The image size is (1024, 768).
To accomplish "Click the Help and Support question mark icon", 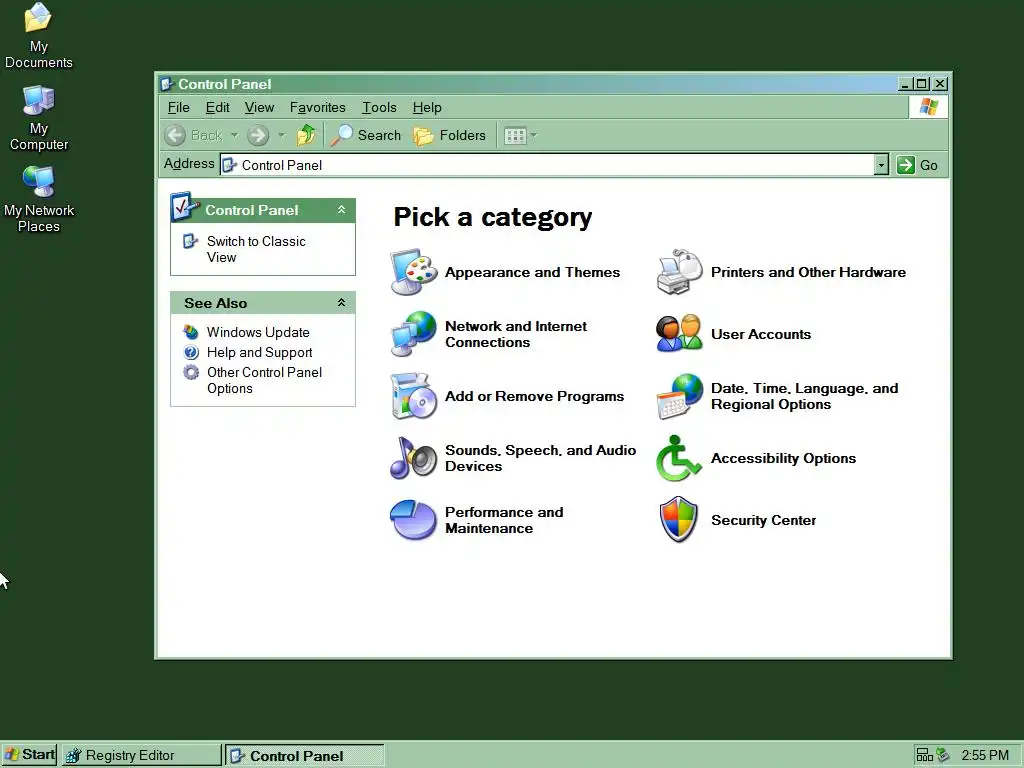I will pyautogui.click(x=191, y=353).
